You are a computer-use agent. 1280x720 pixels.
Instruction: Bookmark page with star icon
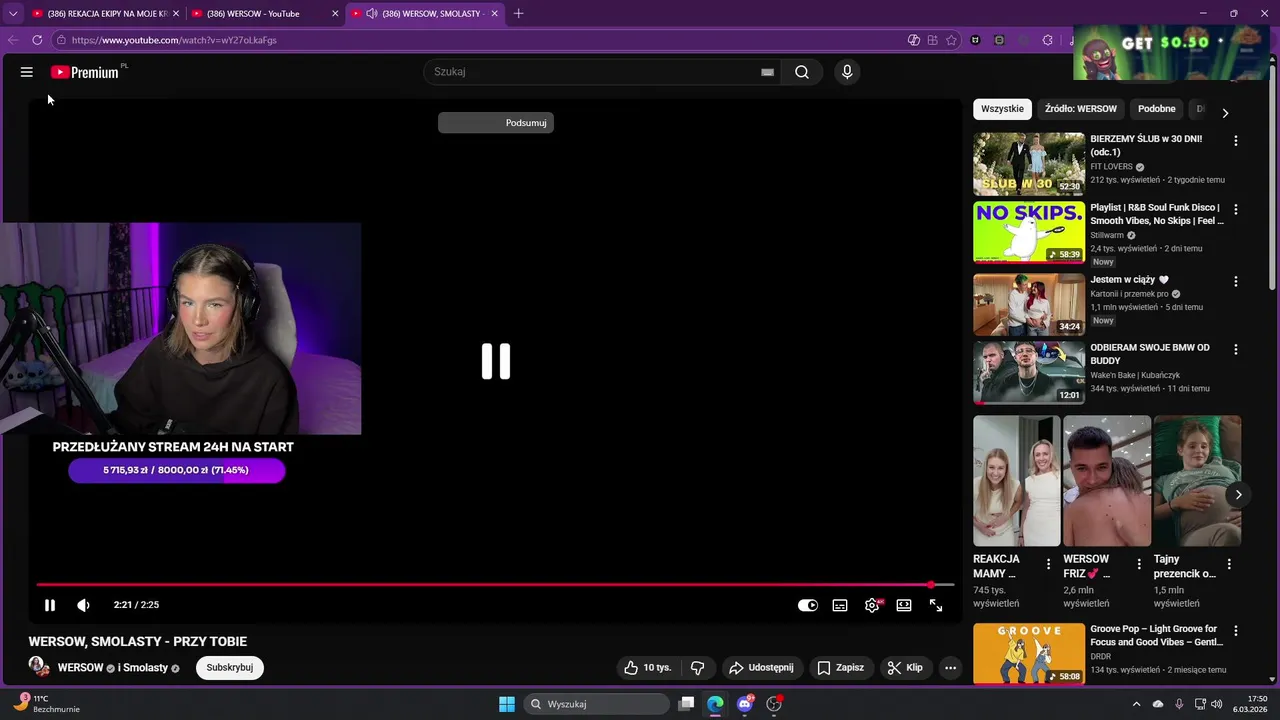[x=951, y=40]
